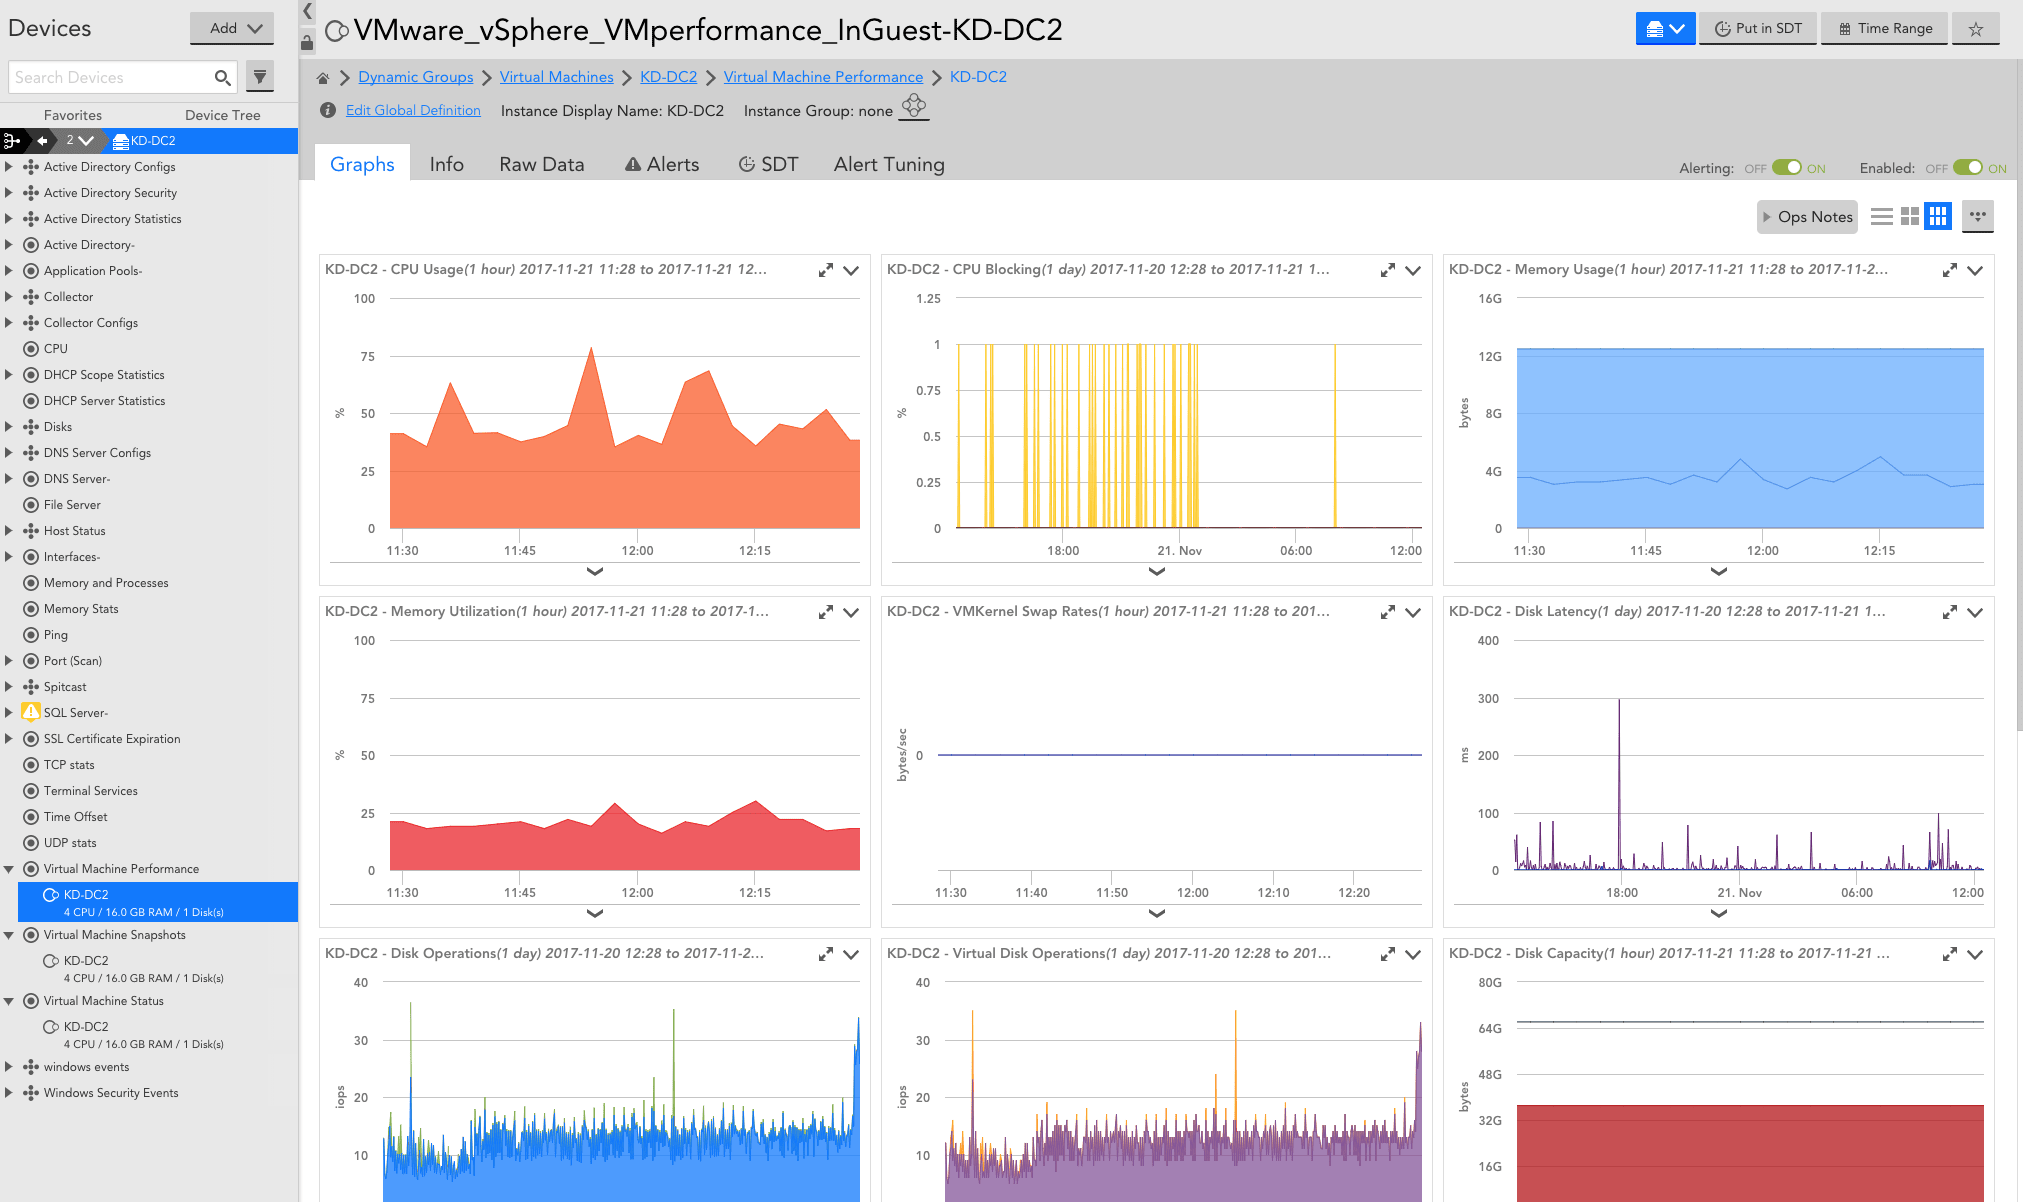2023x1202 pixels.
Task: Open the history count dropdown
Action: (x=79, y=141)
